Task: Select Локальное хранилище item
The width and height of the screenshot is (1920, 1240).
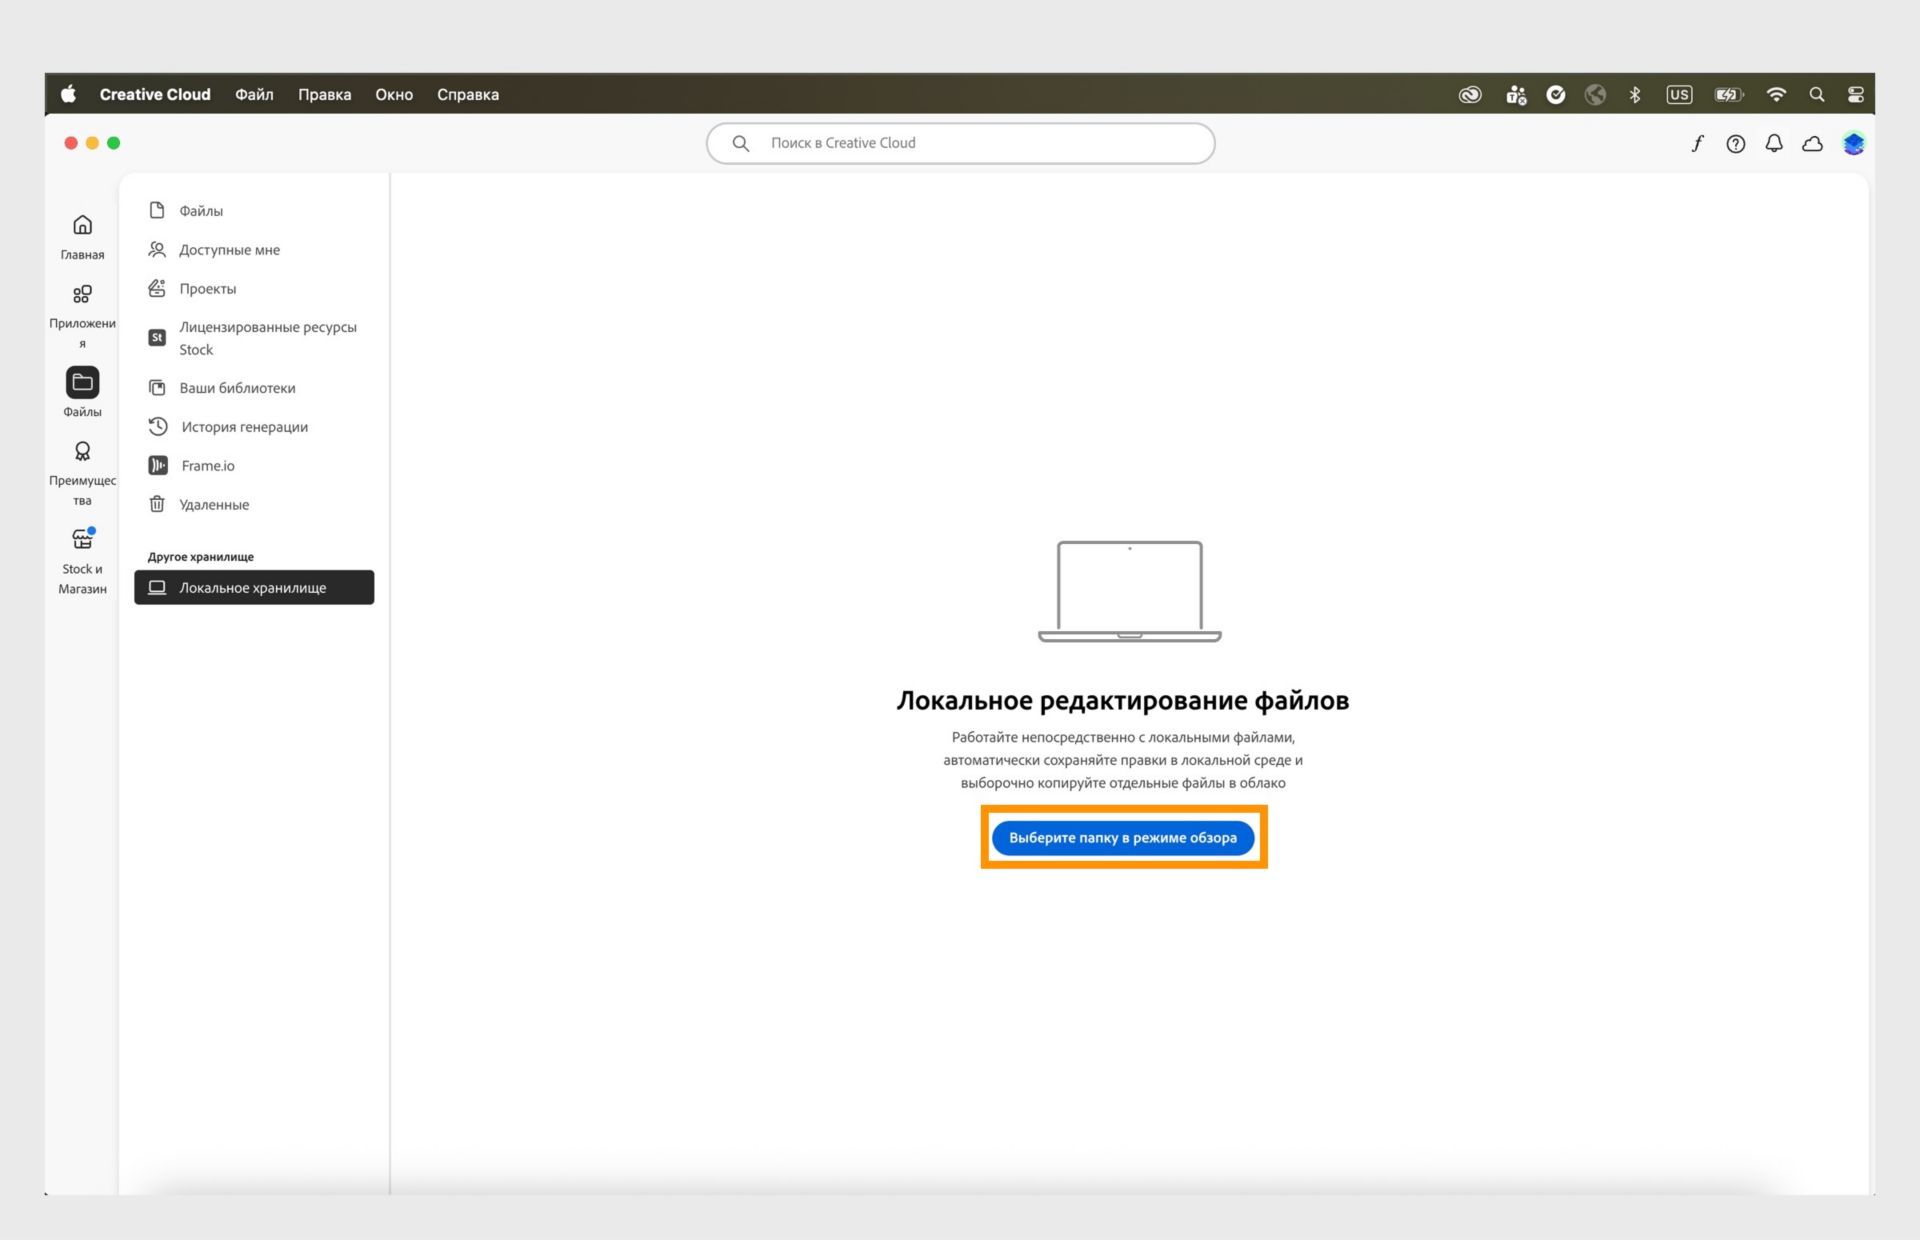Action: pos(254,588)
